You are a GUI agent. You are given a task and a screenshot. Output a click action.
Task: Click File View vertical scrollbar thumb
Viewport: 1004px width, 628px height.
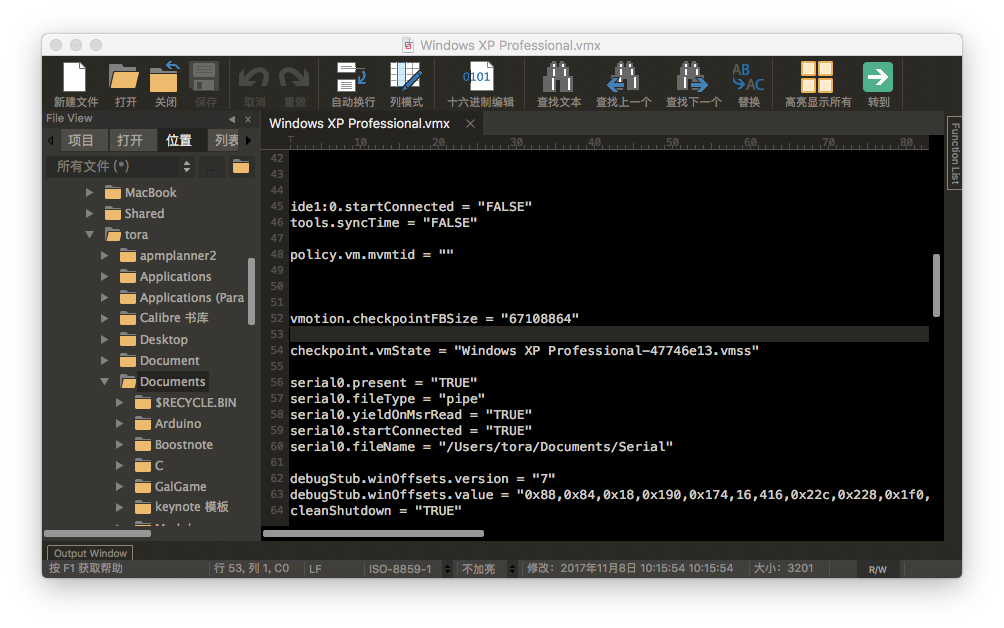(x=251, y=291)
